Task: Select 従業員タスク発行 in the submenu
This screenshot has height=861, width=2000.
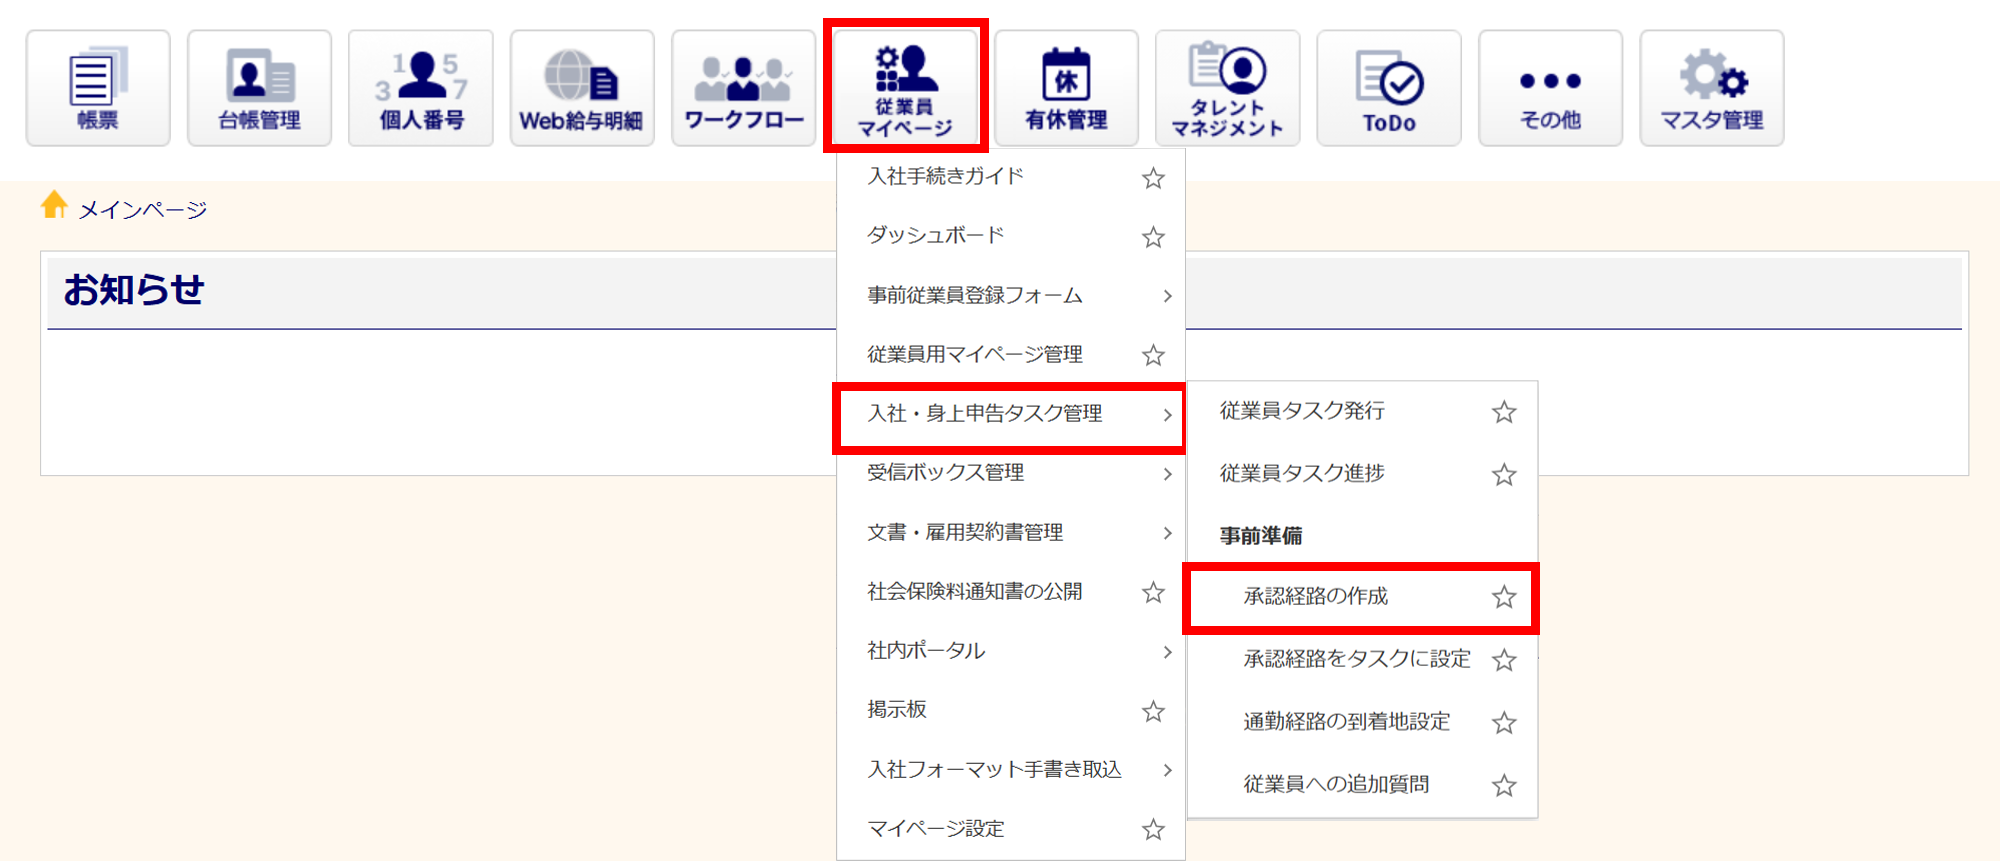Action: coord(1302,411)
